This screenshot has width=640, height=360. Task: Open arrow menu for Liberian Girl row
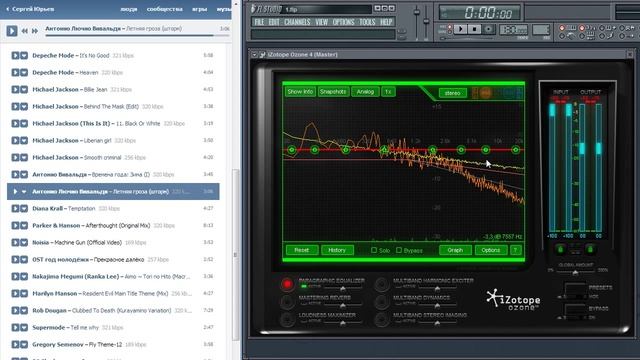24,140
